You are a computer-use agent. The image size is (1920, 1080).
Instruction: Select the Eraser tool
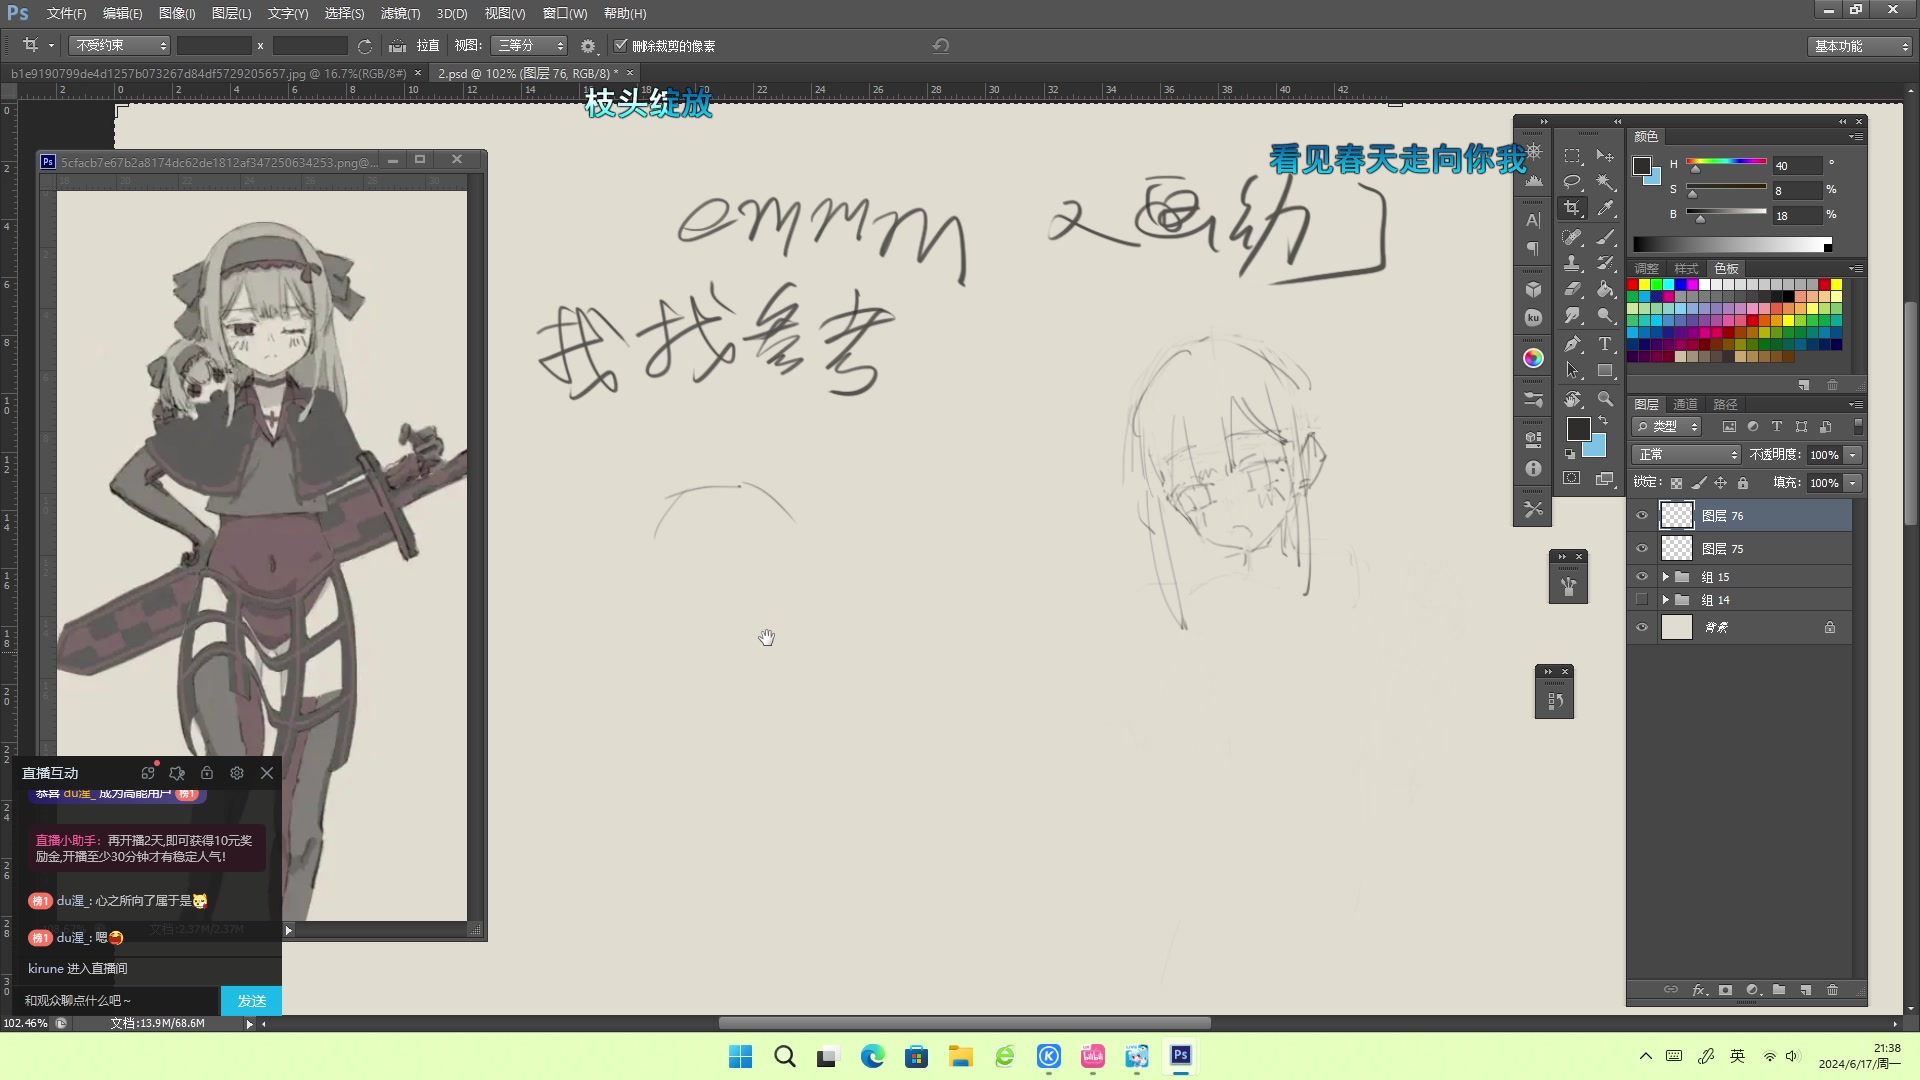click(x=1573, y=290)
